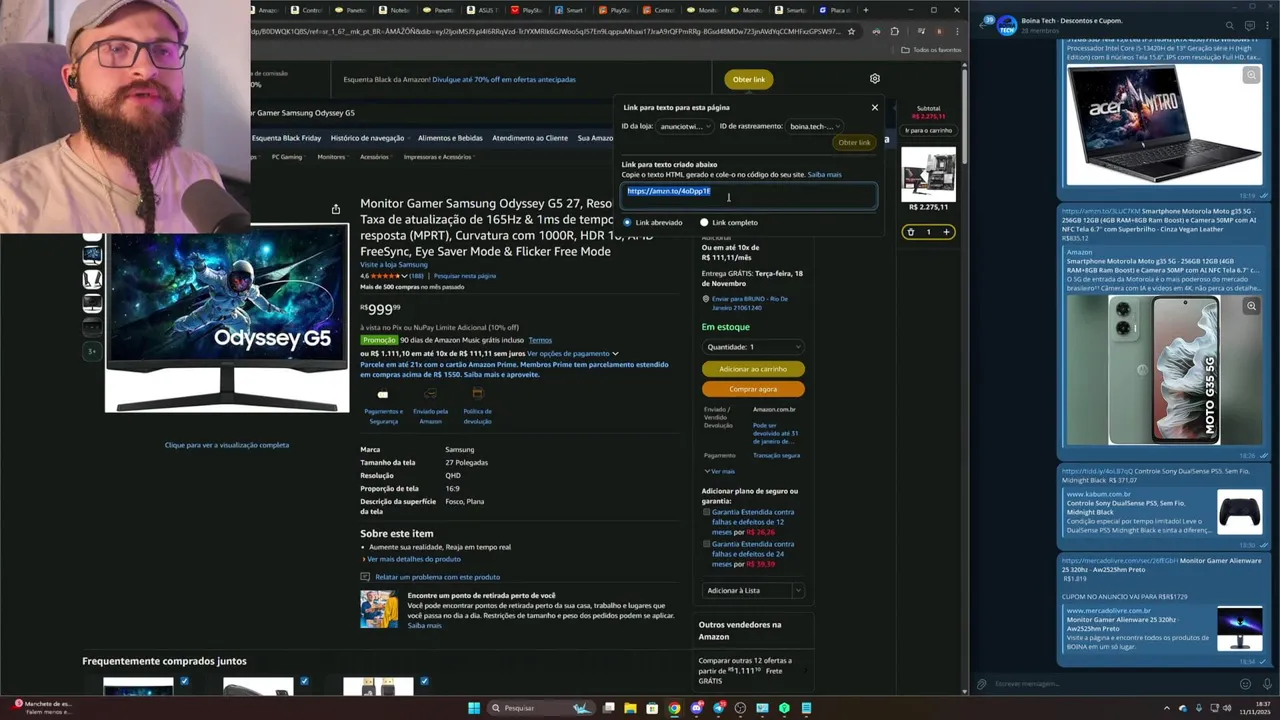This screenshot has height=720, width=1280.
Task: Zoom the Acer Nitro laptop image in Telegram
Action: coord(1251,76)
